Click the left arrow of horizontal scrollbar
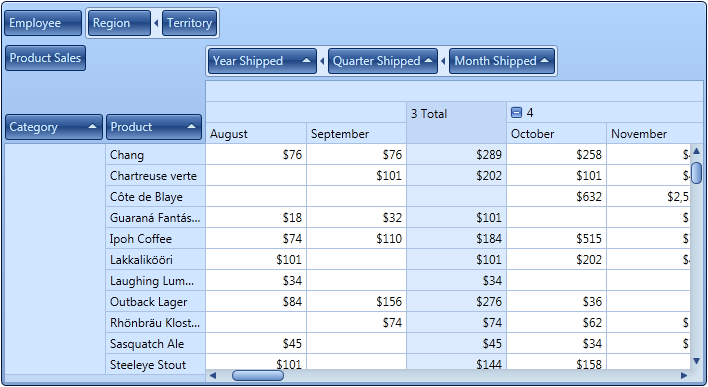Viewport: 708px width, 387px height. (213, 375)
